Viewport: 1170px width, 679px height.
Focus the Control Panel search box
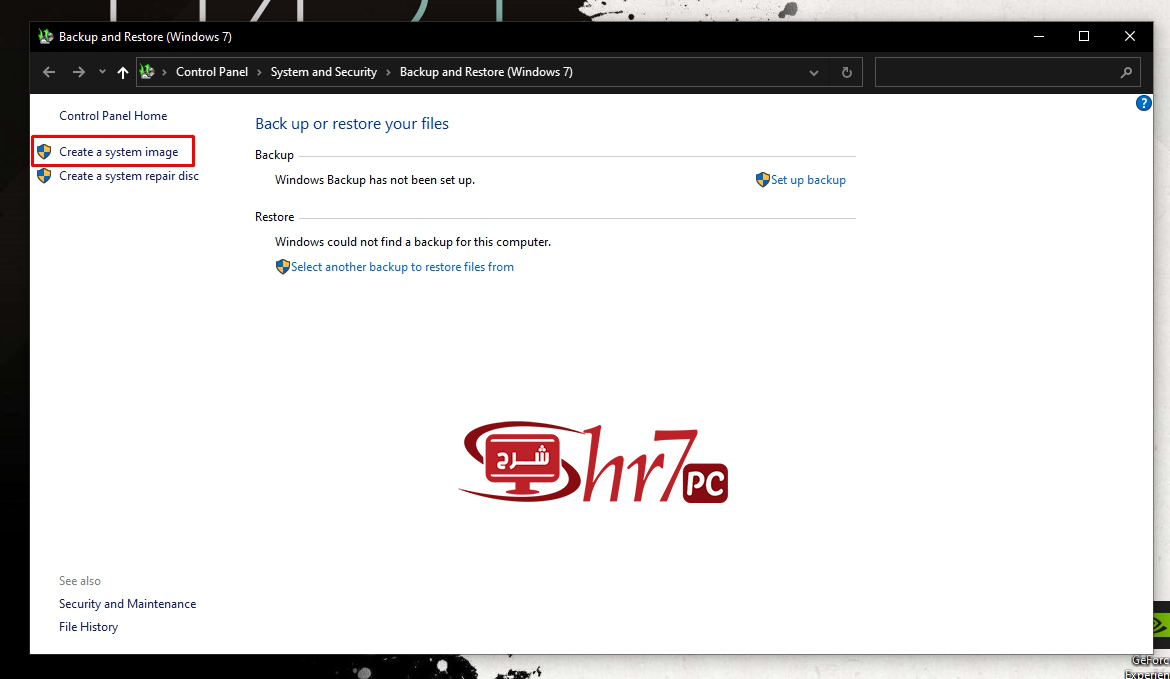tap(1007, 72)
